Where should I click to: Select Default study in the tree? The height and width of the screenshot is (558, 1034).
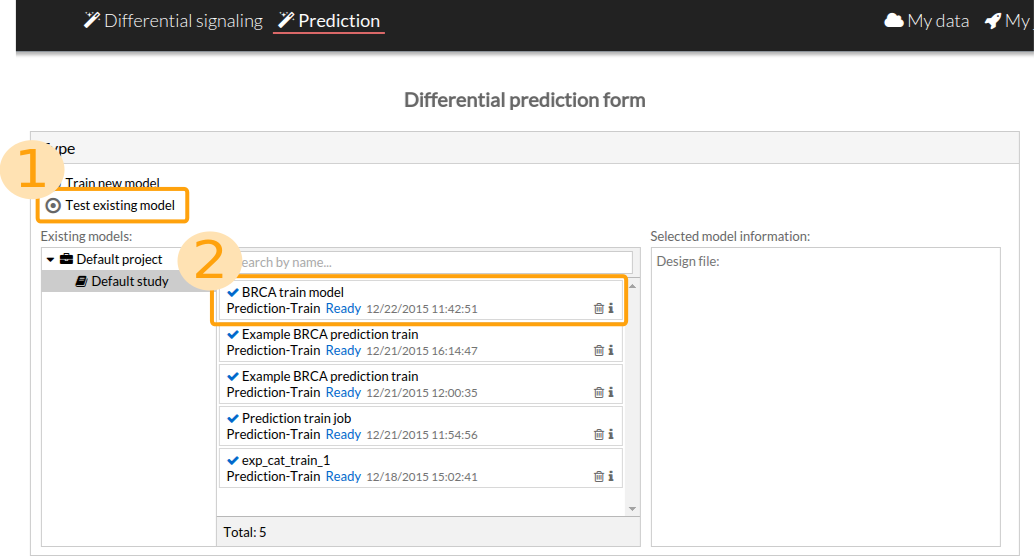129,281
